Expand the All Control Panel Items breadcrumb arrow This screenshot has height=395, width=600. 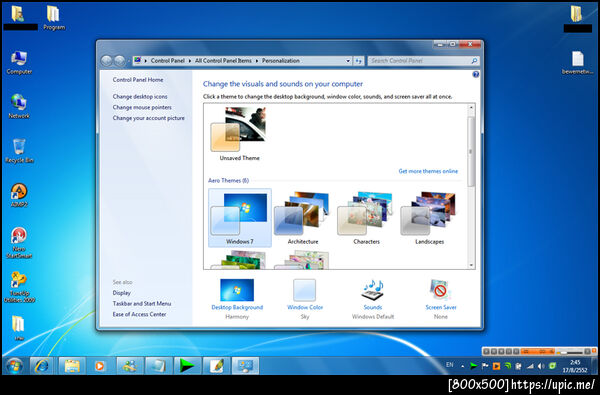pos(257,61)
